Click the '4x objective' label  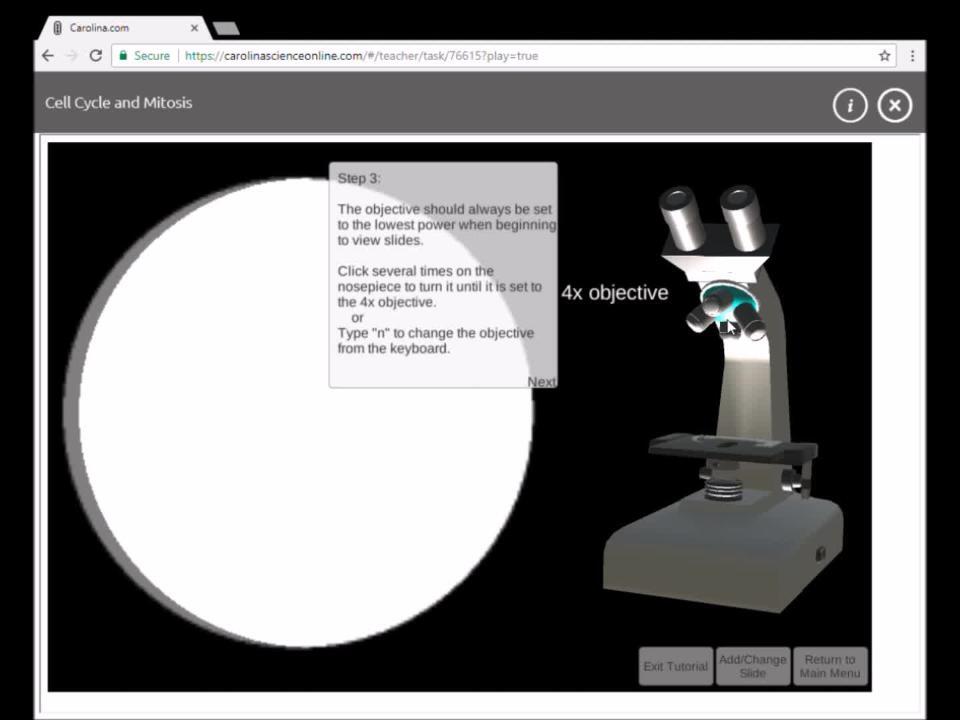coord(615,293)
